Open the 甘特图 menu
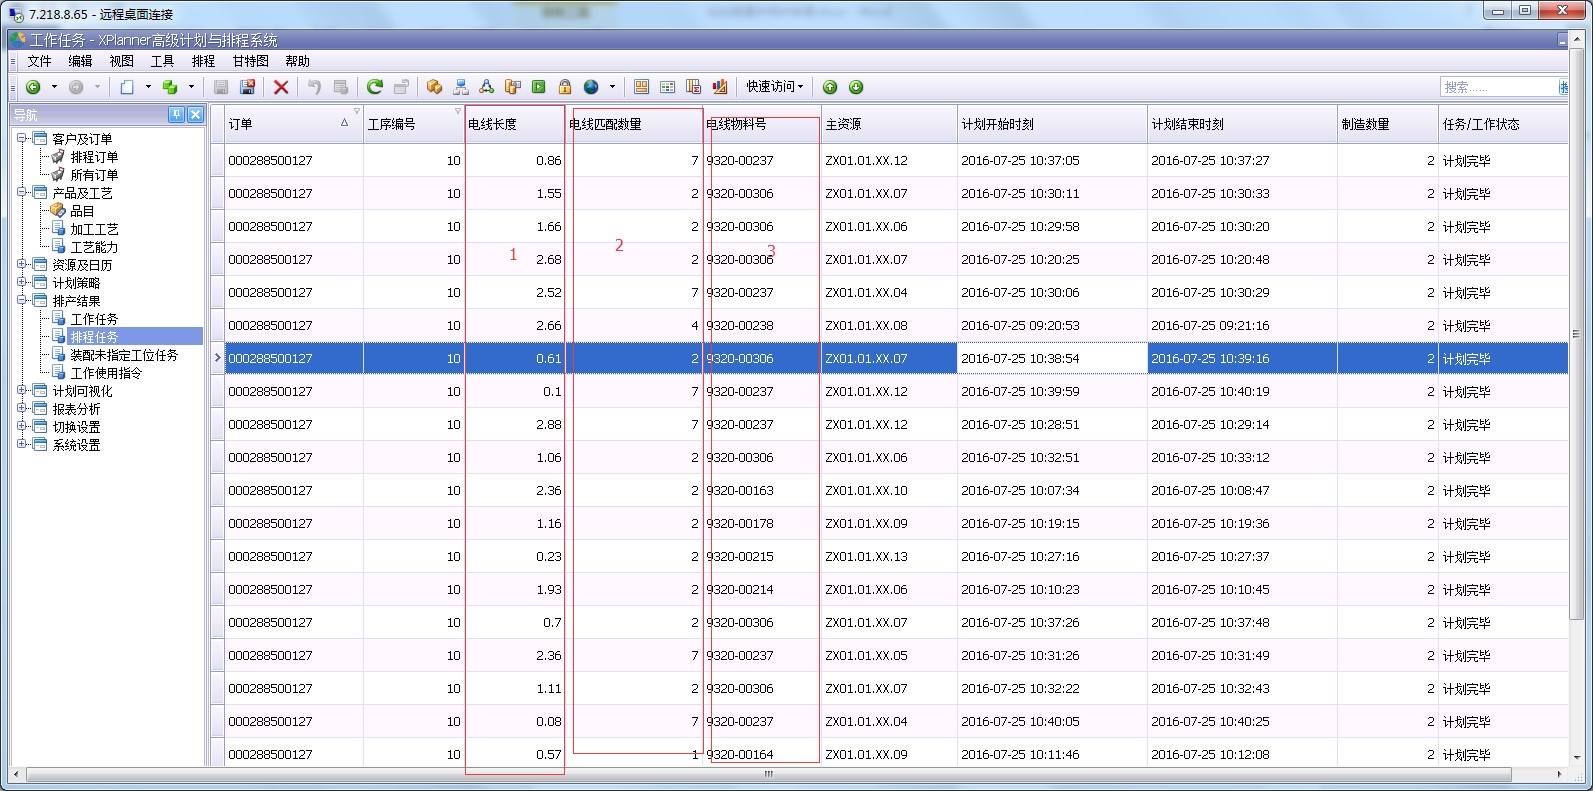This screenshot has height=791, width=1593. click(250, 61)
